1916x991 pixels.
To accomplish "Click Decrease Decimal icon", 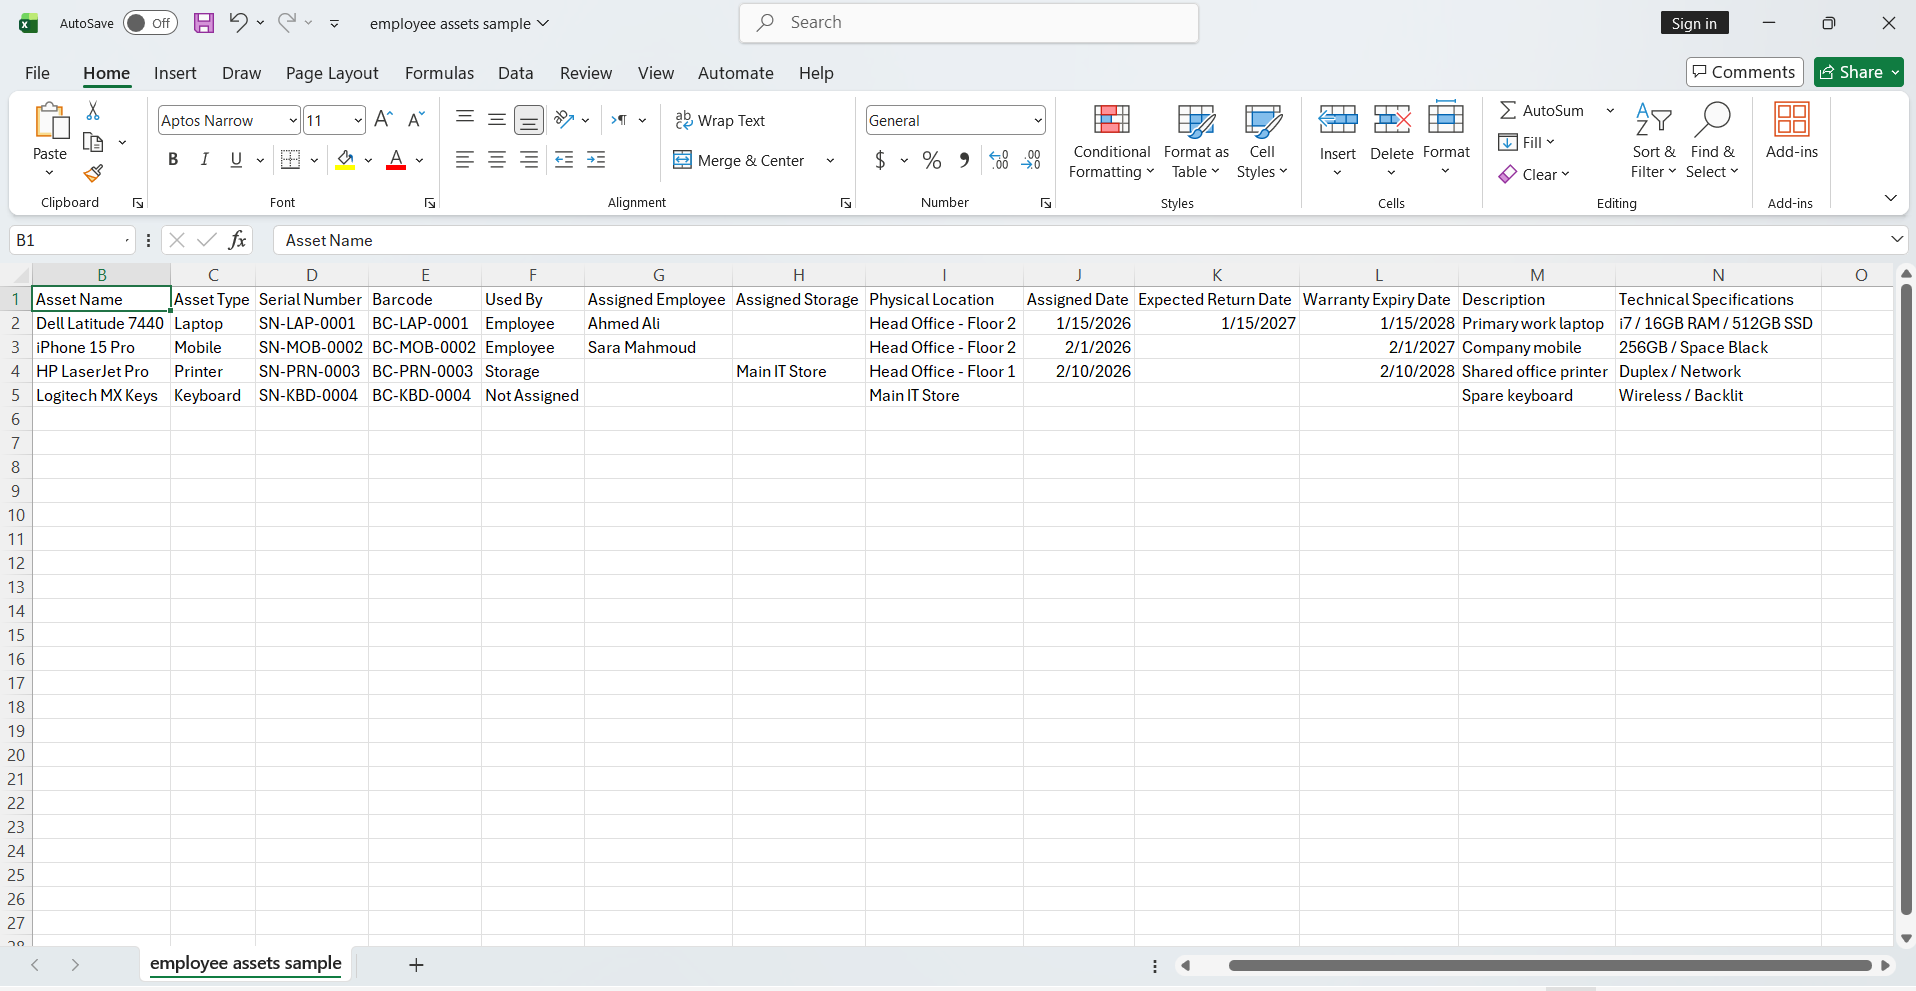I will click(x=1031, y=160).
